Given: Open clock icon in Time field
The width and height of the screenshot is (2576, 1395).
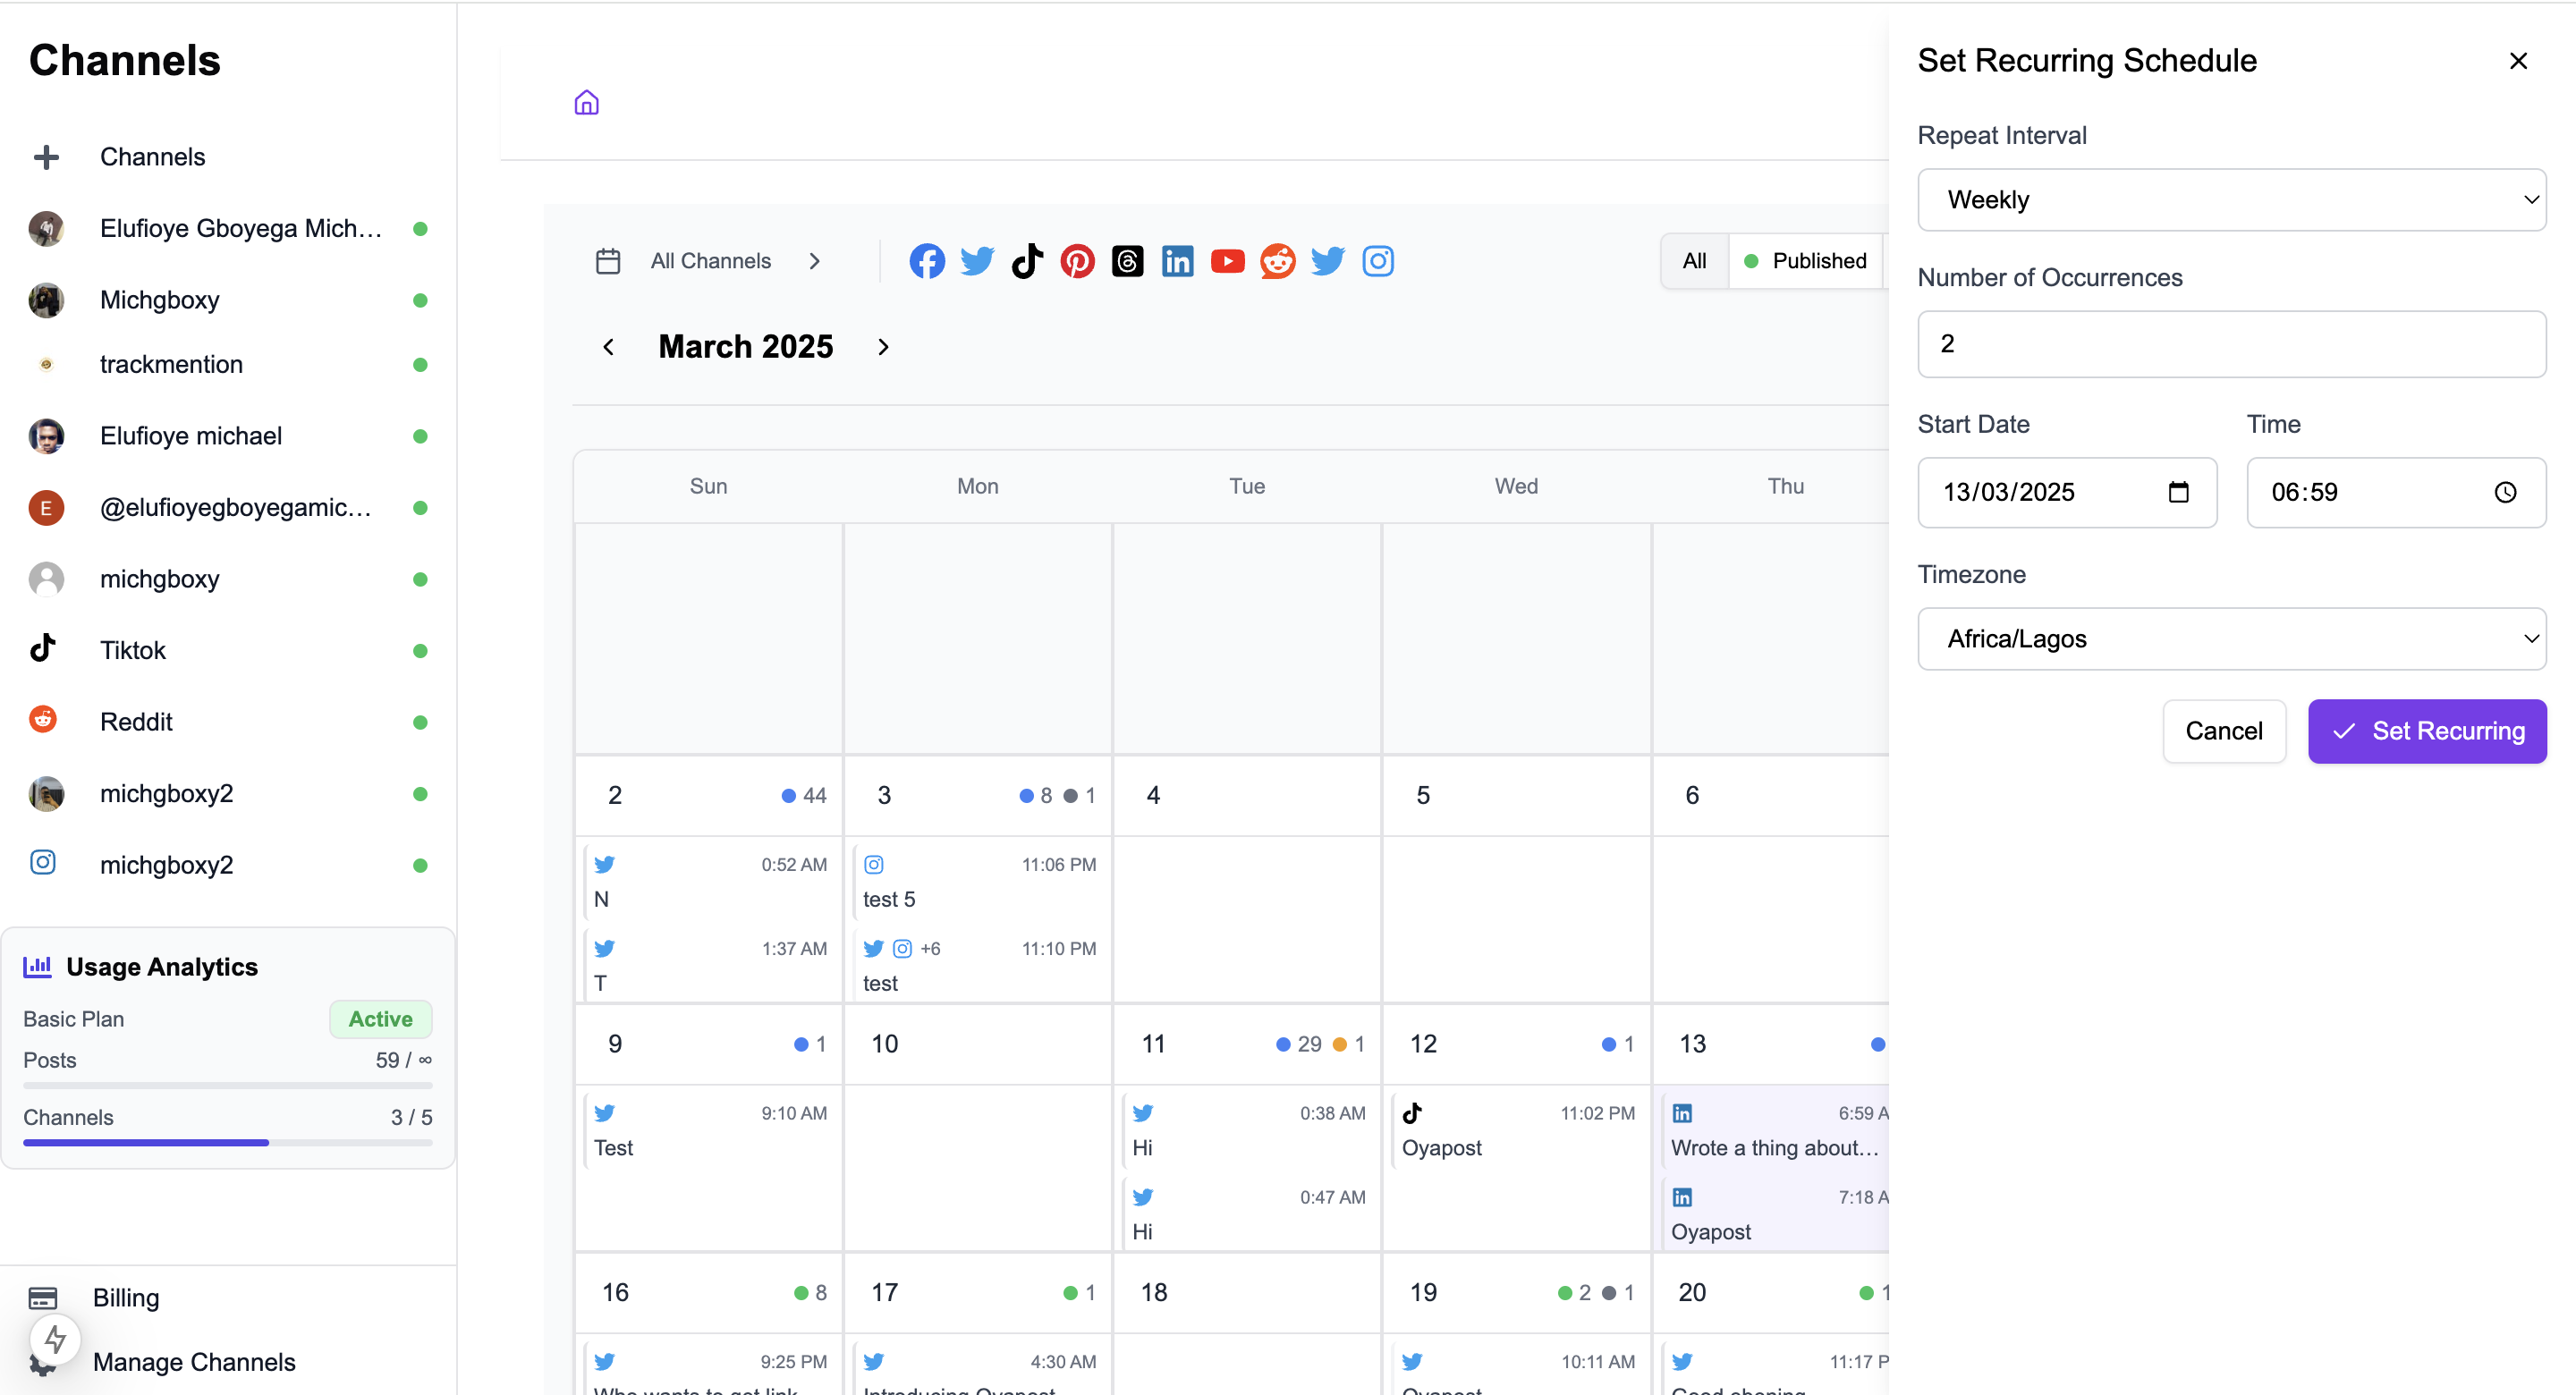Looking at the screenshot, I should pos(2505,492).
